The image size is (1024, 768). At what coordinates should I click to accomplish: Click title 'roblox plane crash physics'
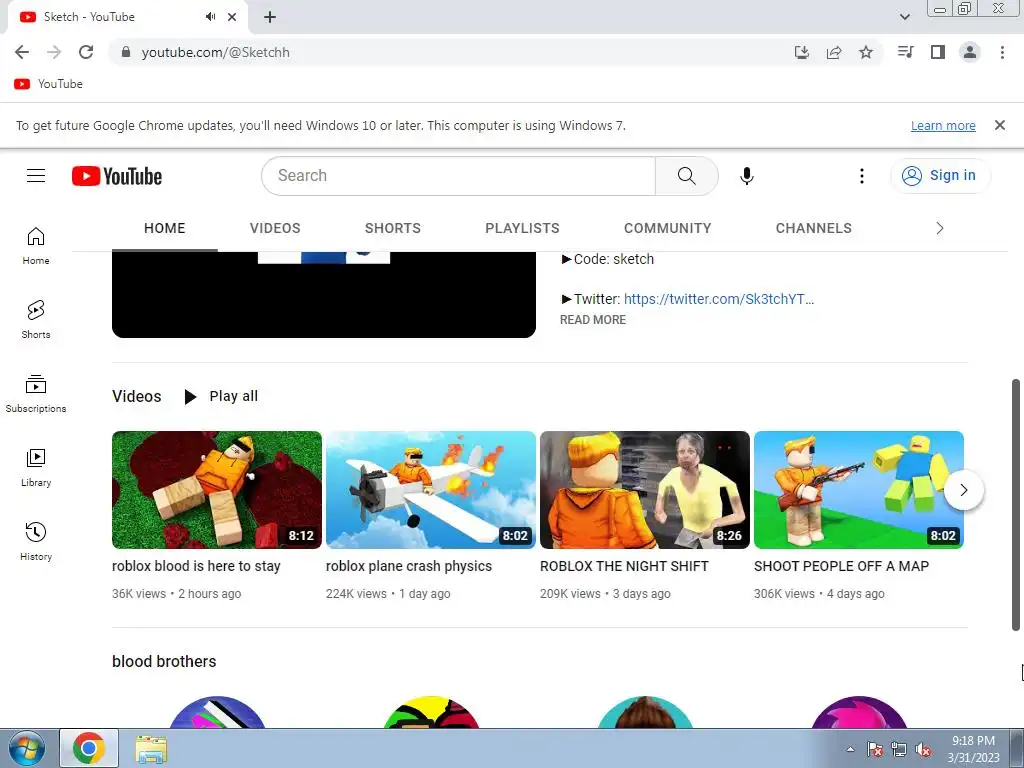coord(409,566)
